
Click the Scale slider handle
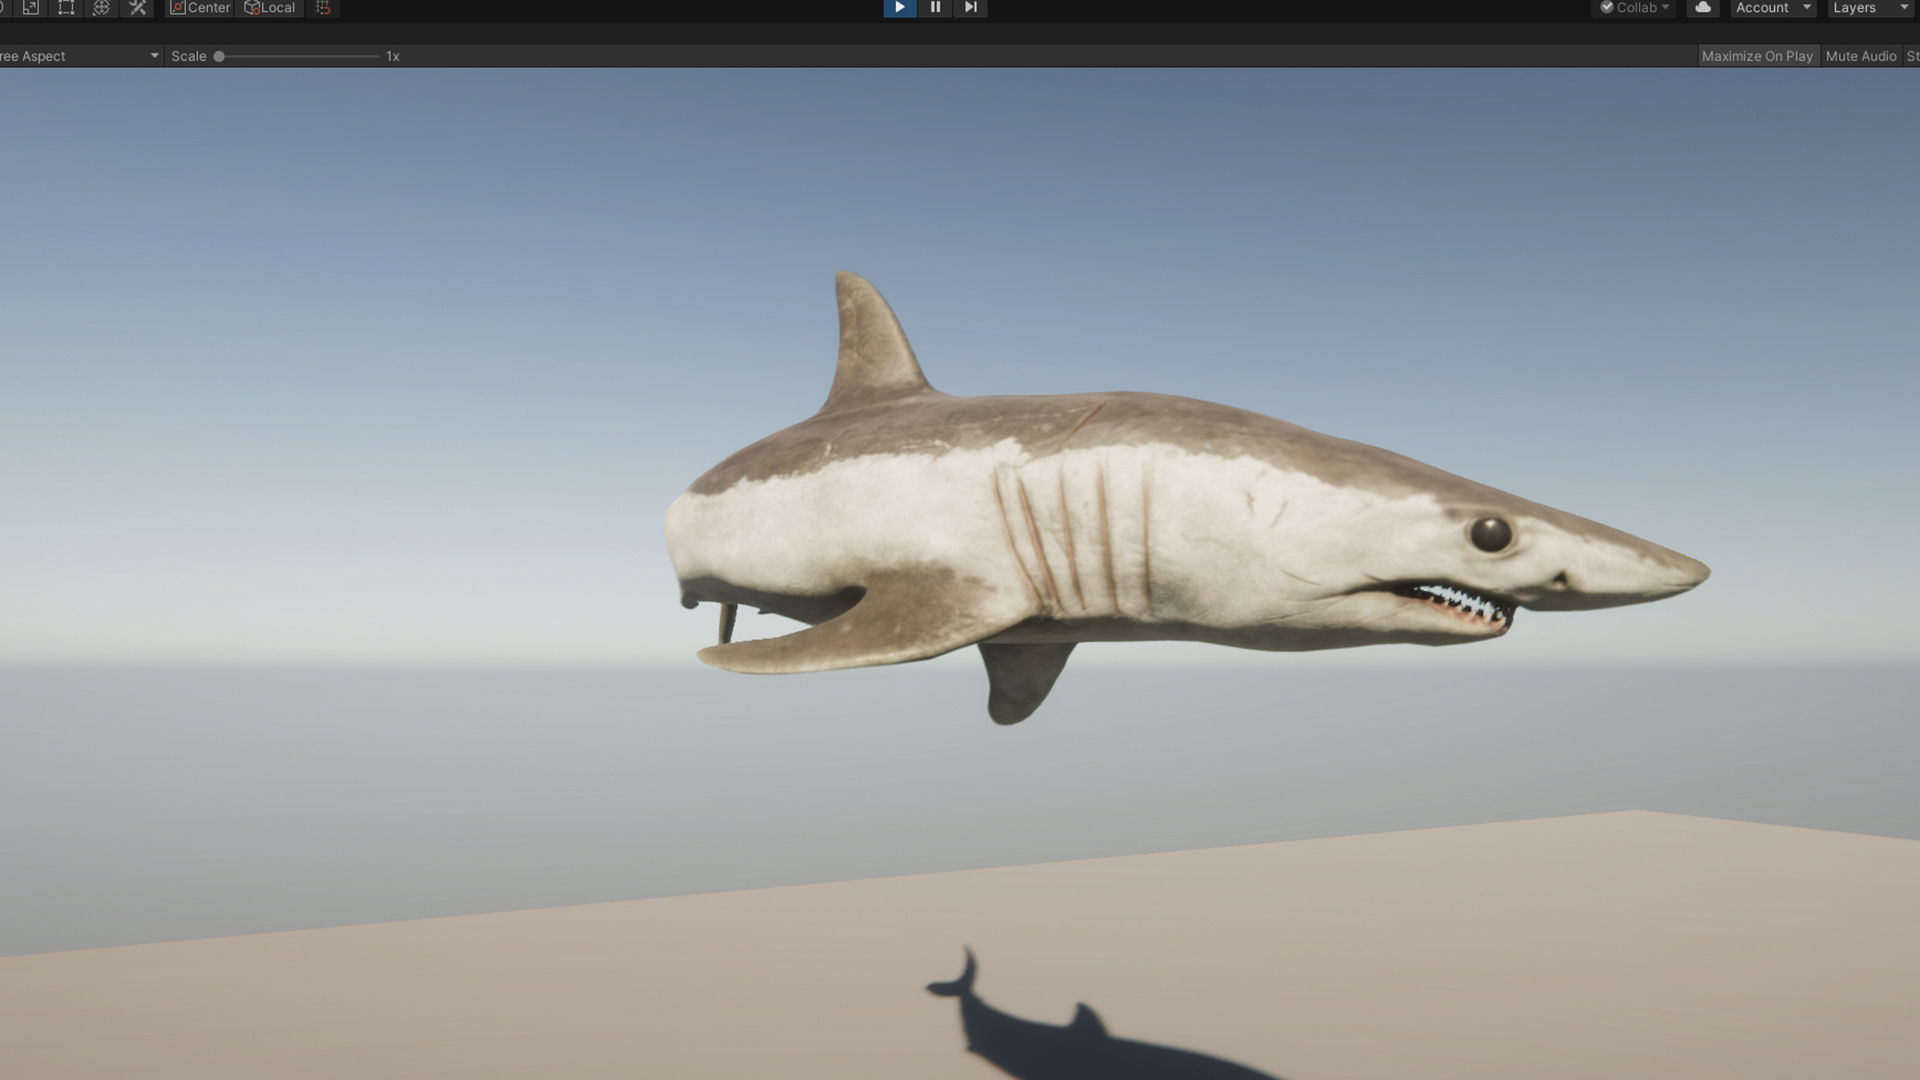(x=219, y=56)
